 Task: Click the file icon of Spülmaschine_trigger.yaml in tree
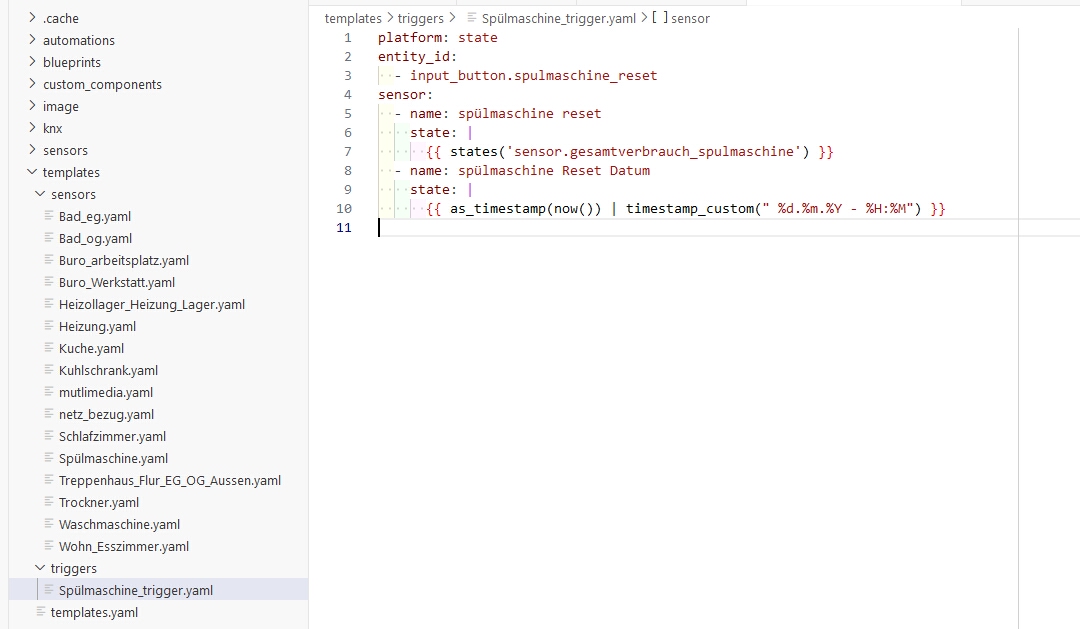[x=49, y=590]
